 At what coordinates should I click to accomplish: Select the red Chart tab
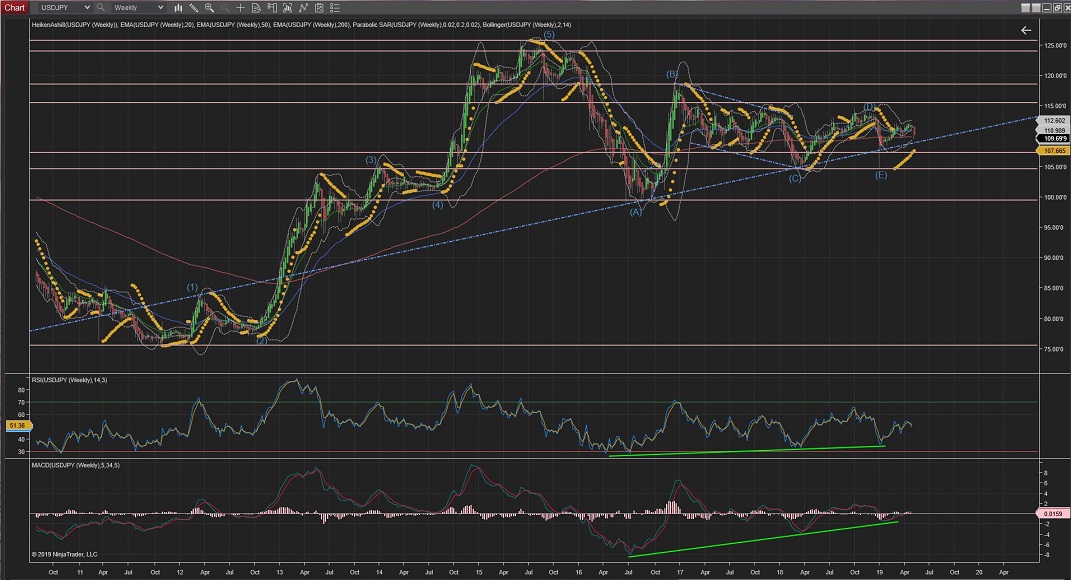[13, 7]
